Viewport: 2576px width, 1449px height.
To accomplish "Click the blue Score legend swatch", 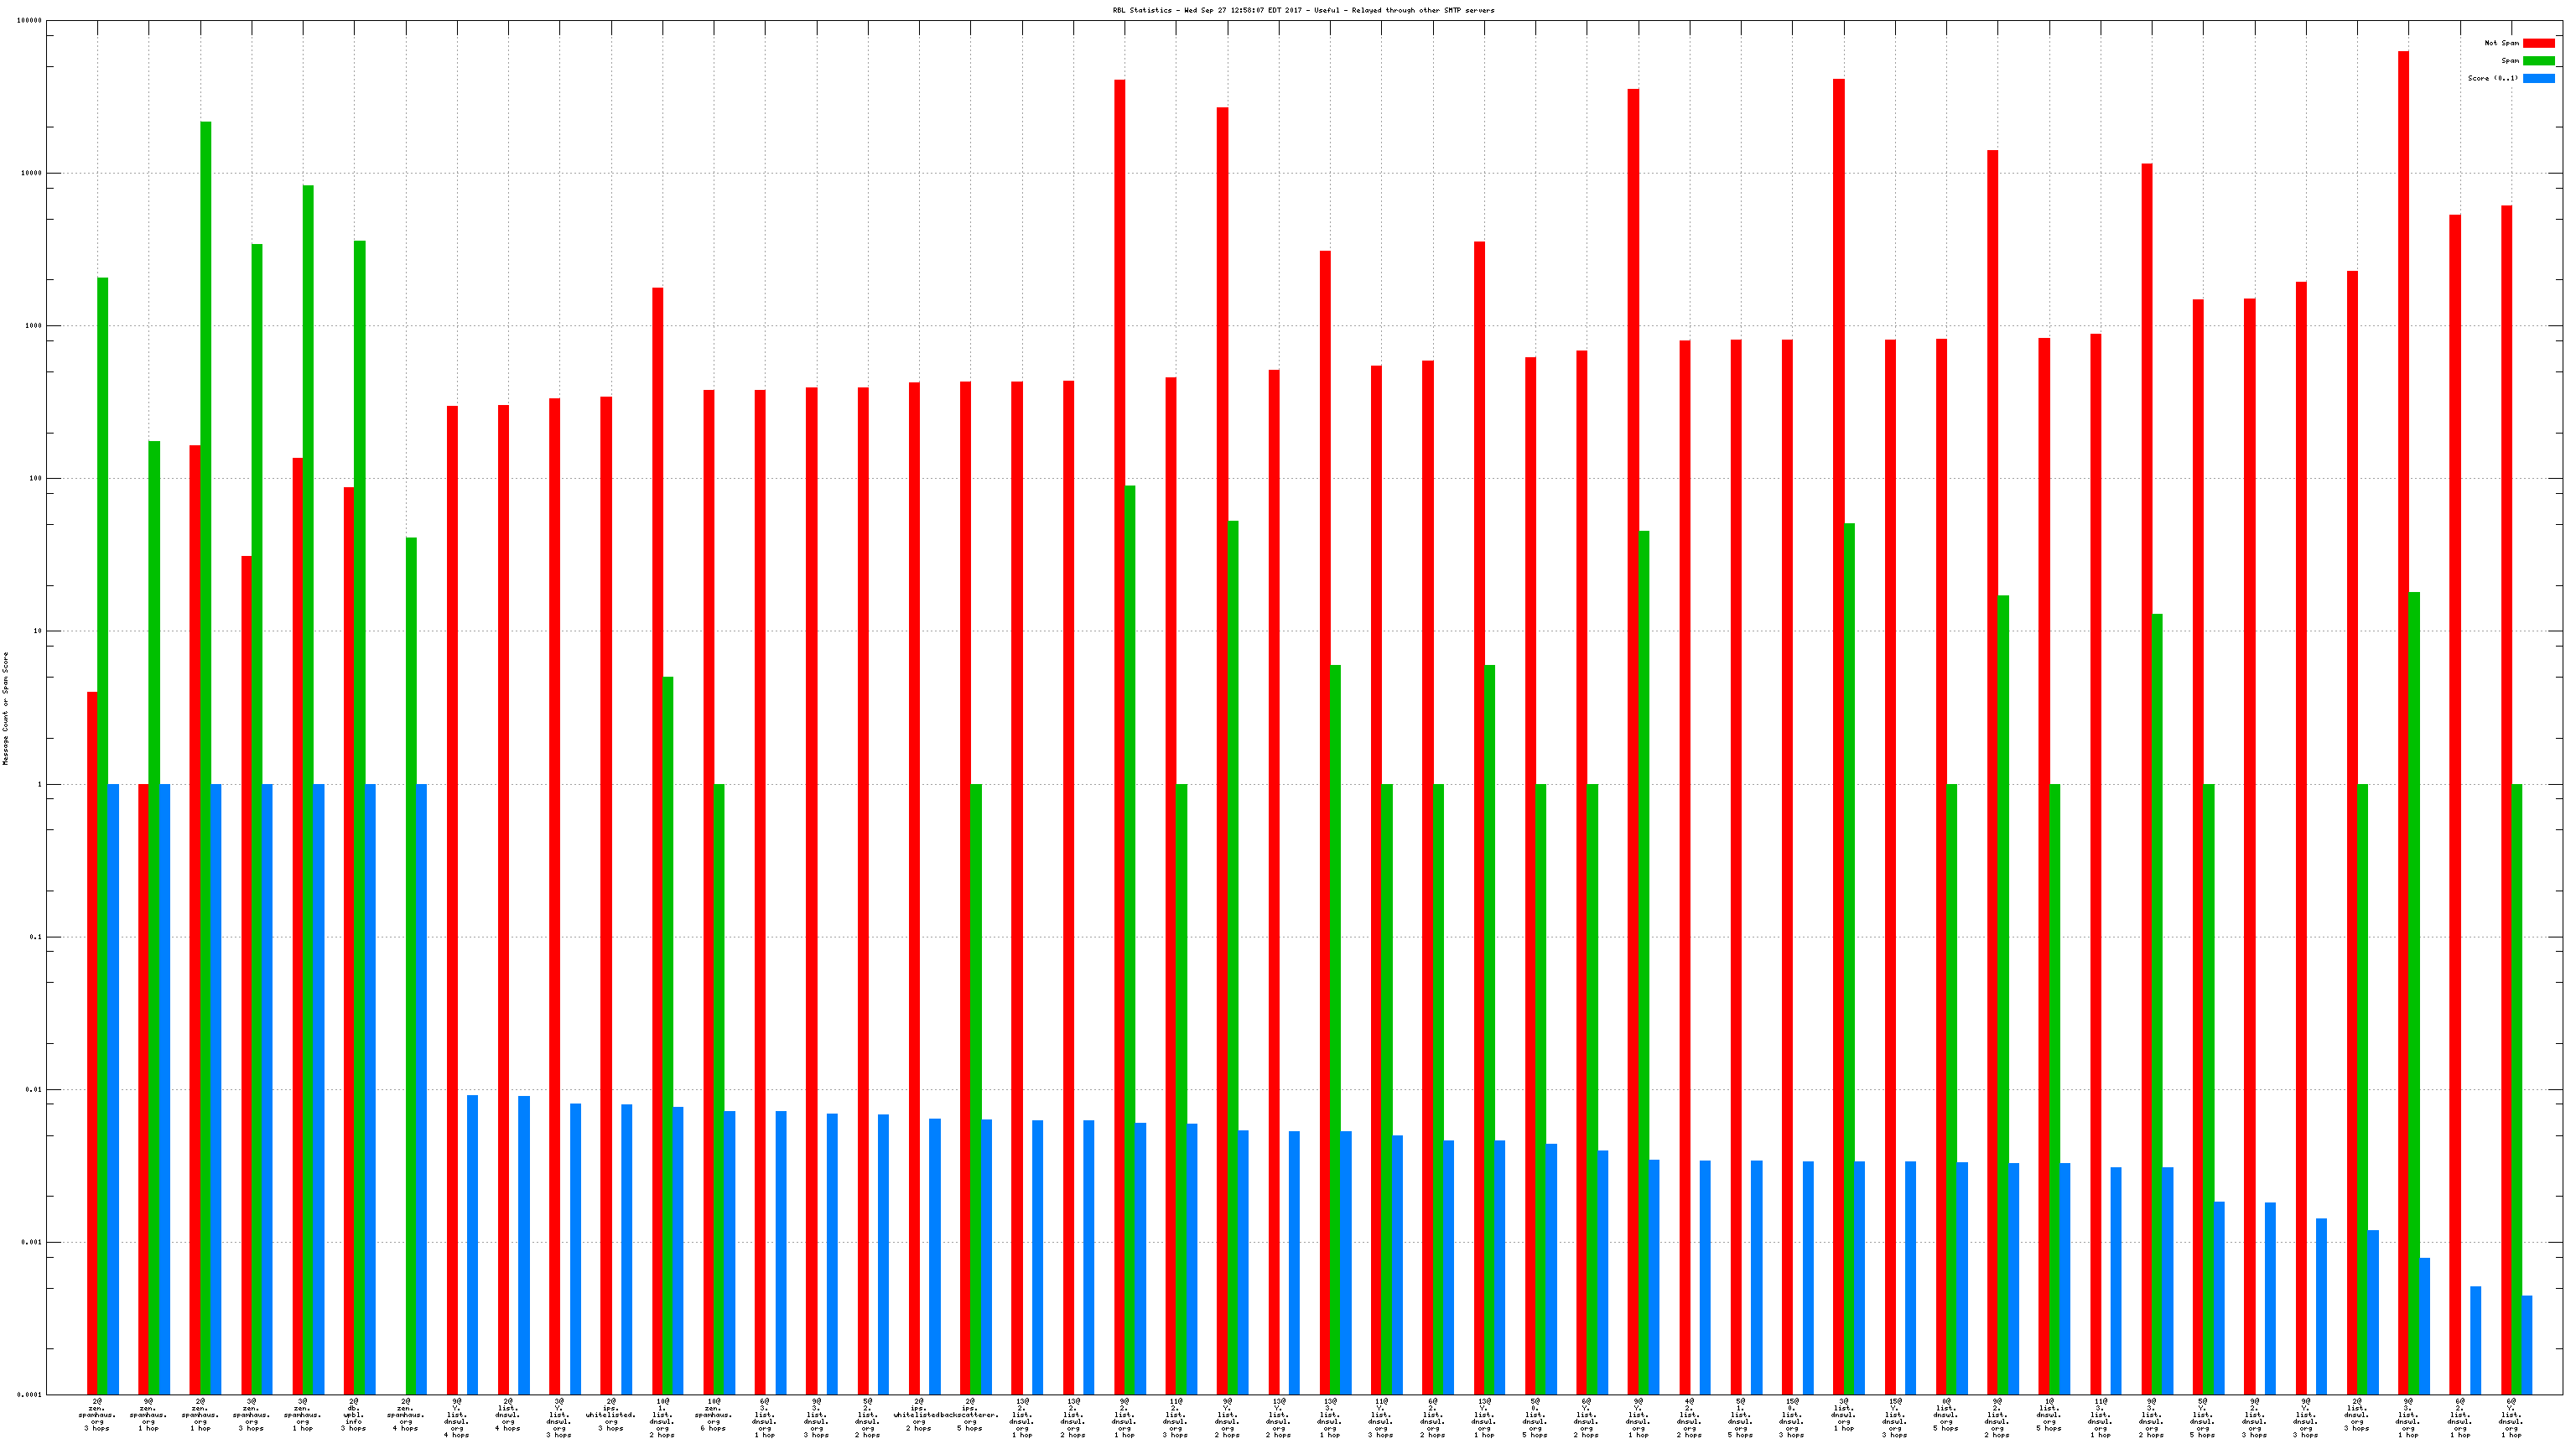I will tap(2538, 78).
